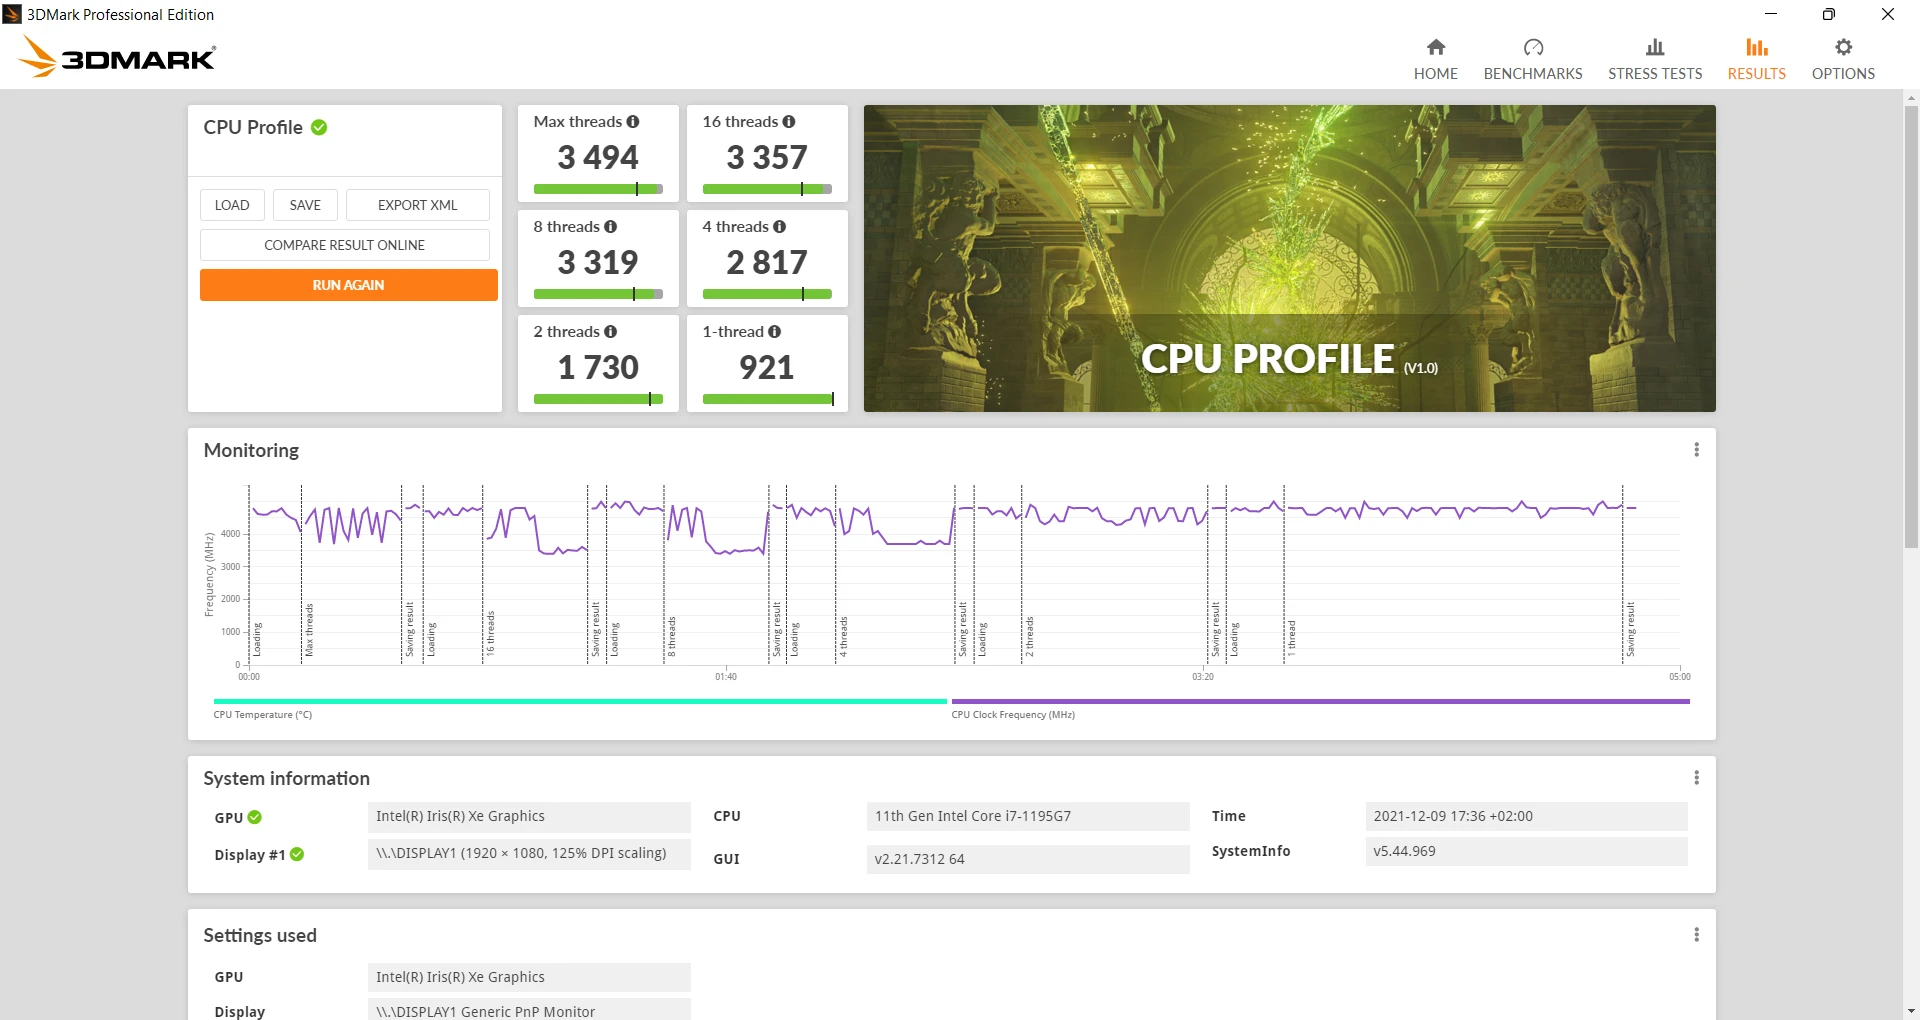Click the CPU Profile preview image
This screenshot has height=1020, width=1920.
pyautogui.click(x=1290, y=258)
